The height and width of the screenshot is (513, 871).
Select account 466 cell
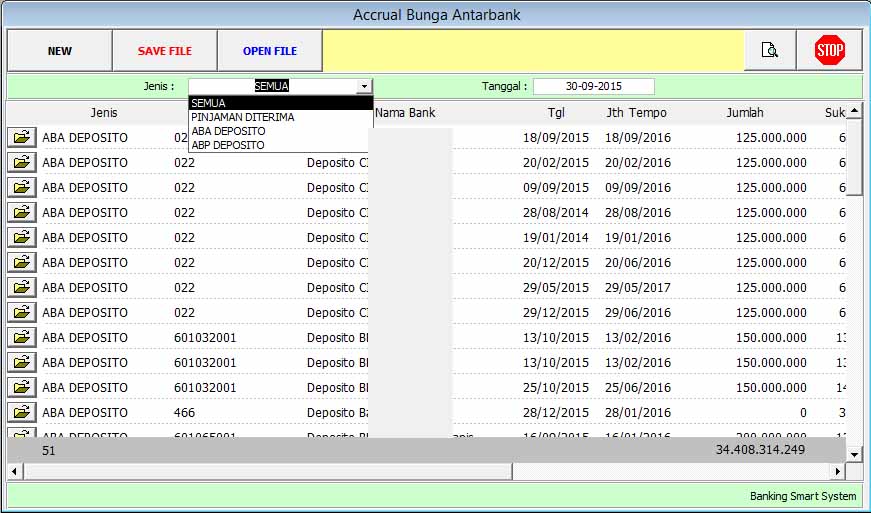coord(184,413)
